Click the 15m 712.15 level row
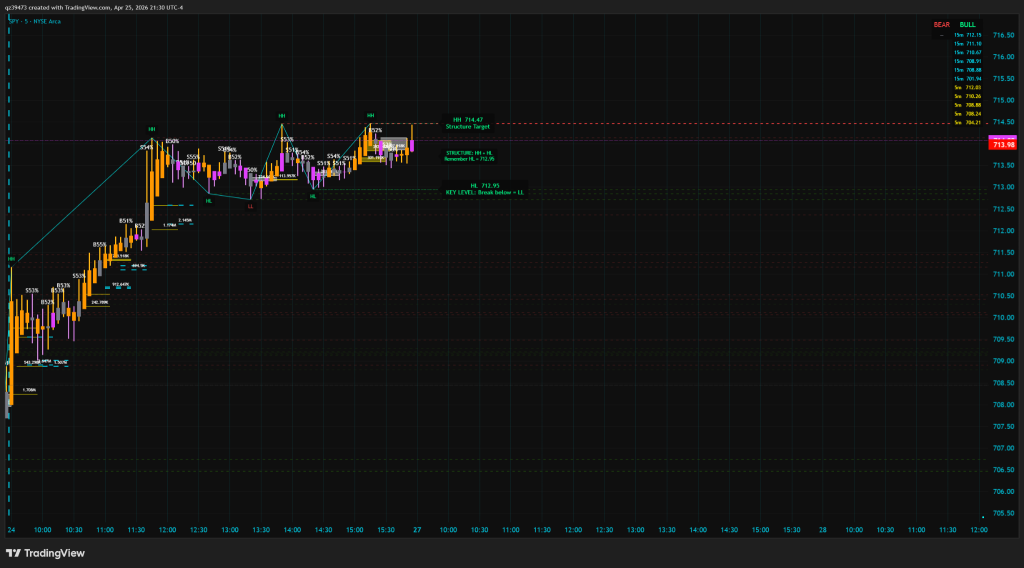Viewport: 1024px width, 568px height. [967, 35]
